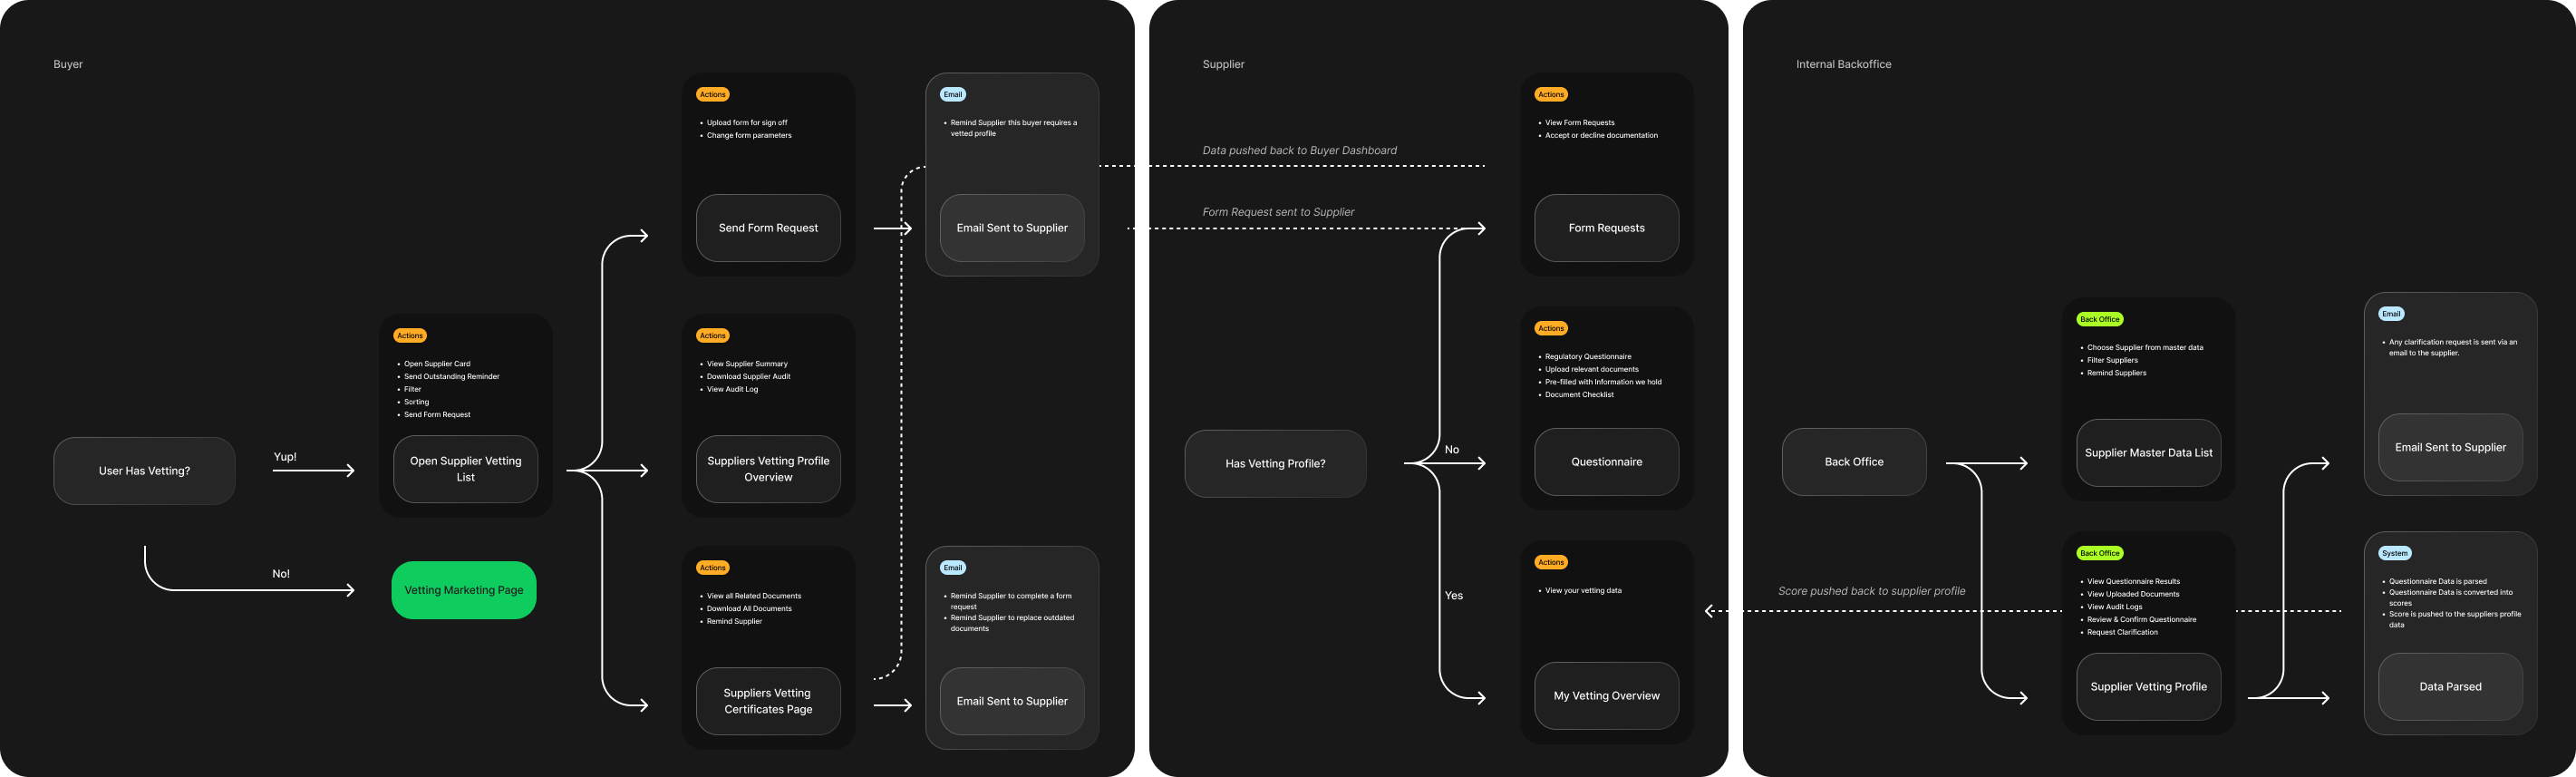
Task: Click Back Office badge above Supplier Master Data List
Action: click(2099, 319)
